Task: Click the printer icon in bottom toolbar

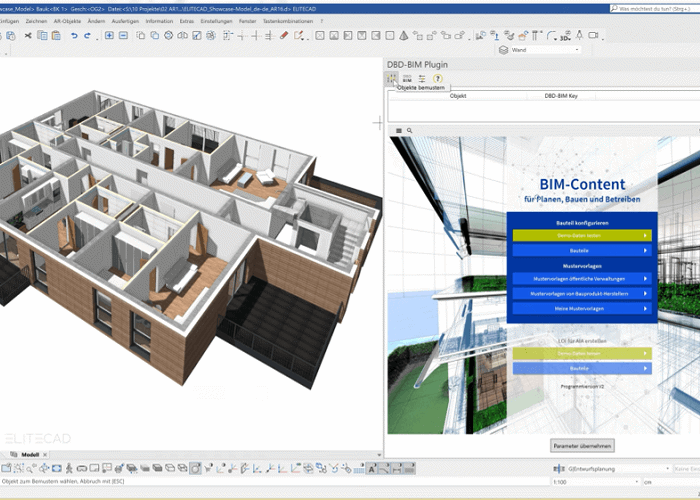Action: tap(119, 468)
